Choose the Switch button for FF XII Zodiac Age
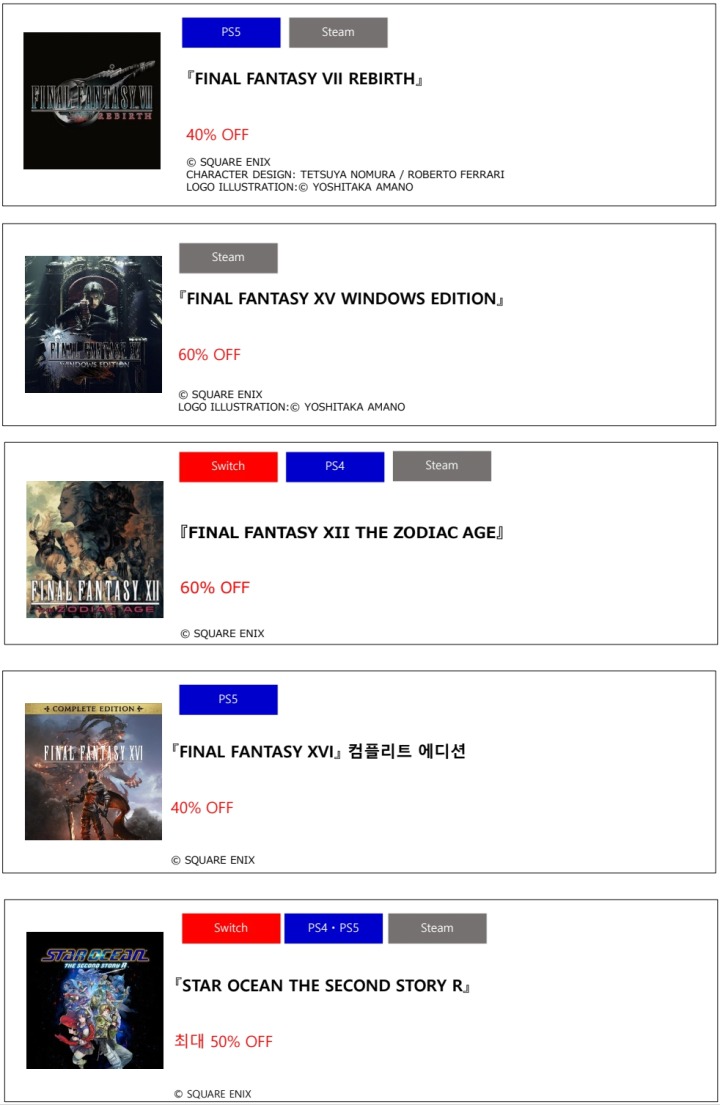This screenshot has height=1105, width=720. 228,466
